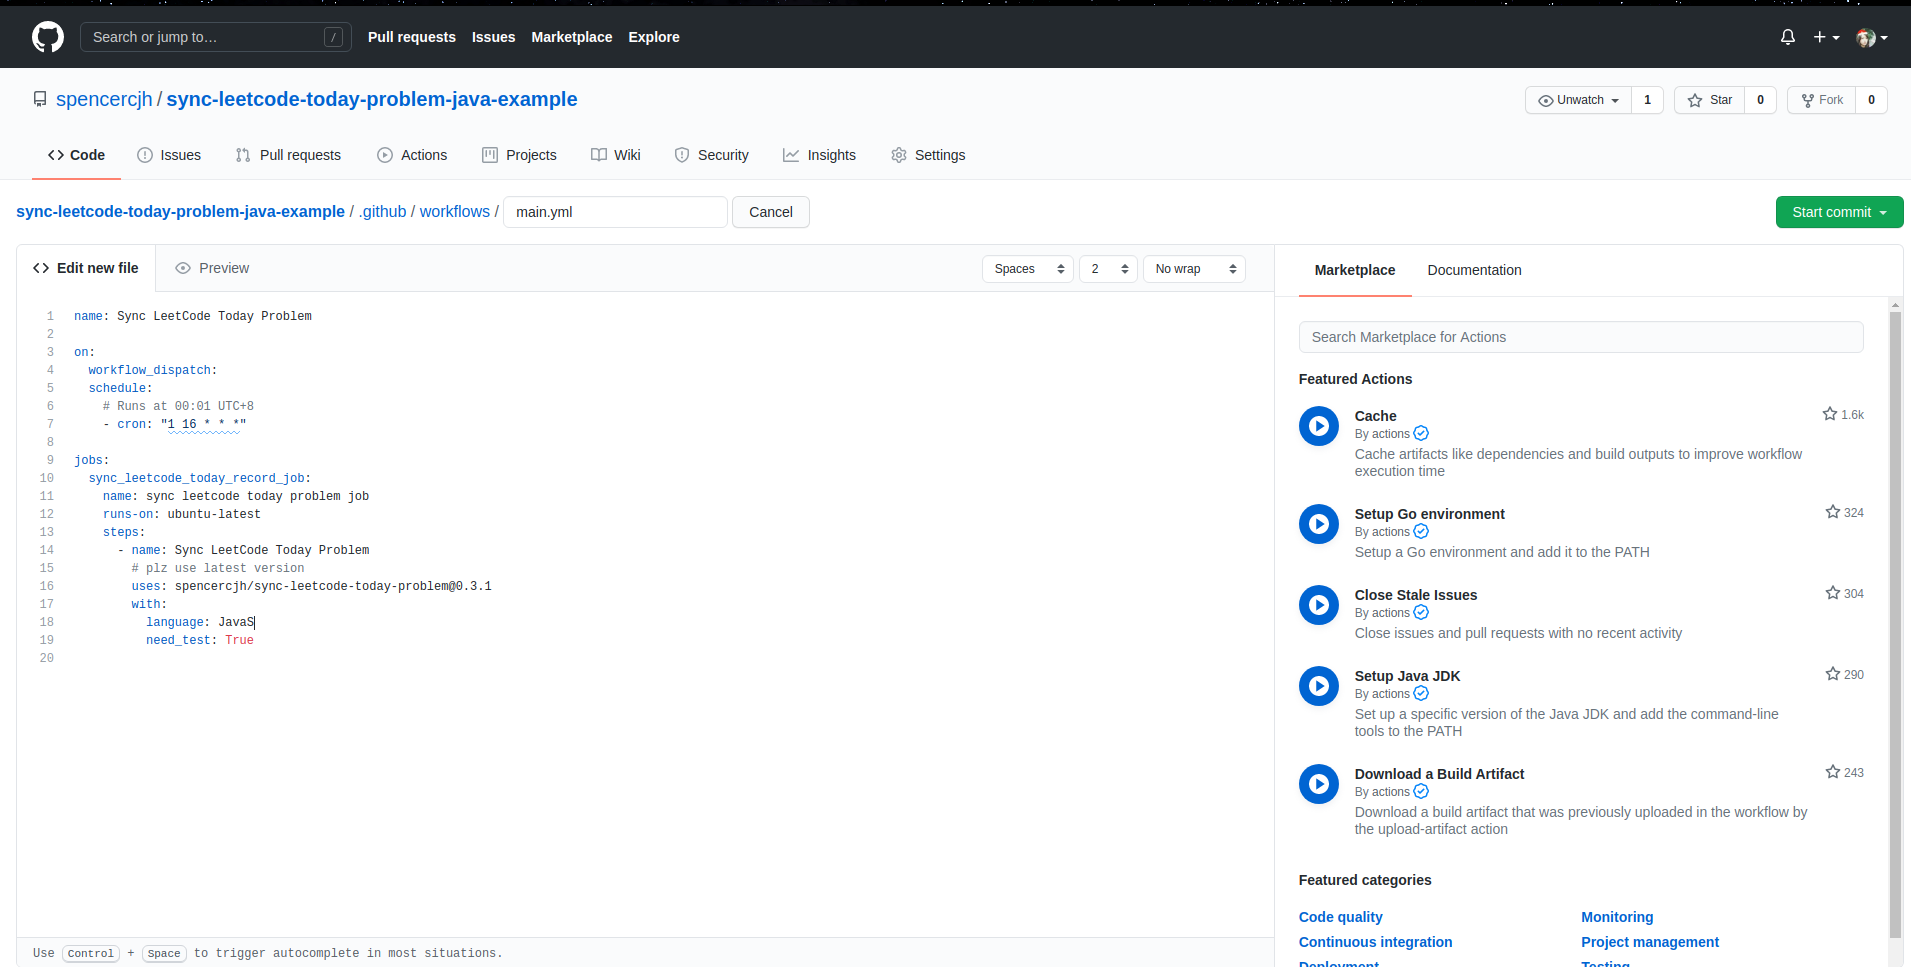This screenshot has width=1911, height=967.
Task: Open sync-leetcode-today-problem-java-example repo title link
Action: coord(372,99)
